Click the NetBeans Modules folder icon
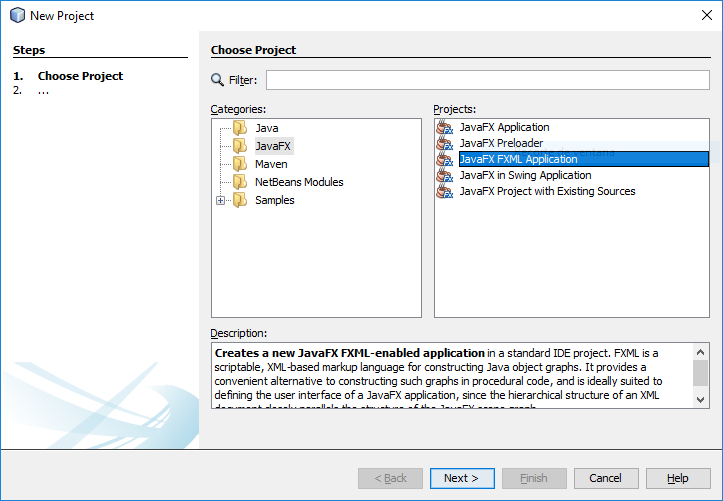723x501 pixels. coord(239,182)
